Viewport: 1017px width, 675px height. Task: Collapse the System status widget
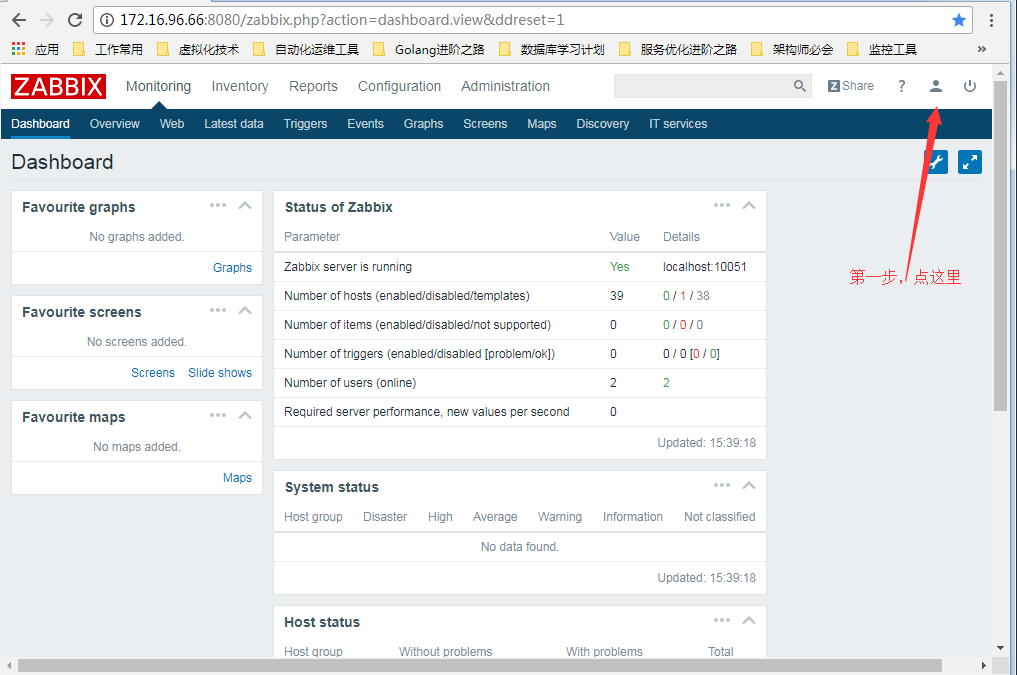pyautogui.click(x=749, y=486)
